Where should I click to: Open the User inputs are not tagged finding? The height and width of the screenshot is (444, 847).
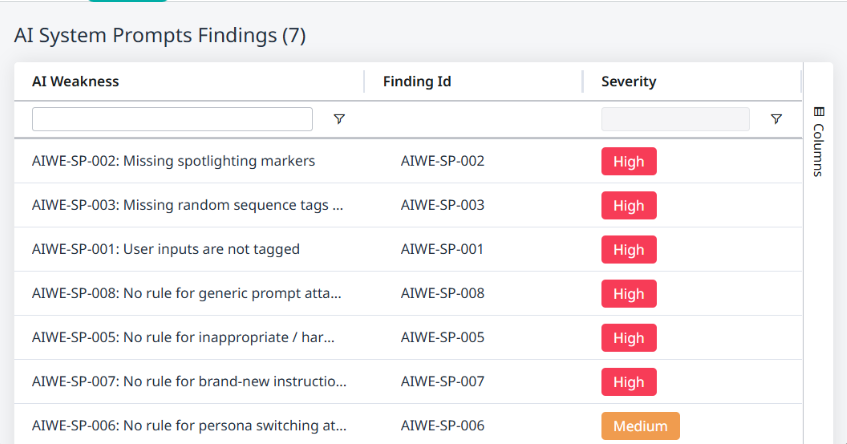[166, 249]
